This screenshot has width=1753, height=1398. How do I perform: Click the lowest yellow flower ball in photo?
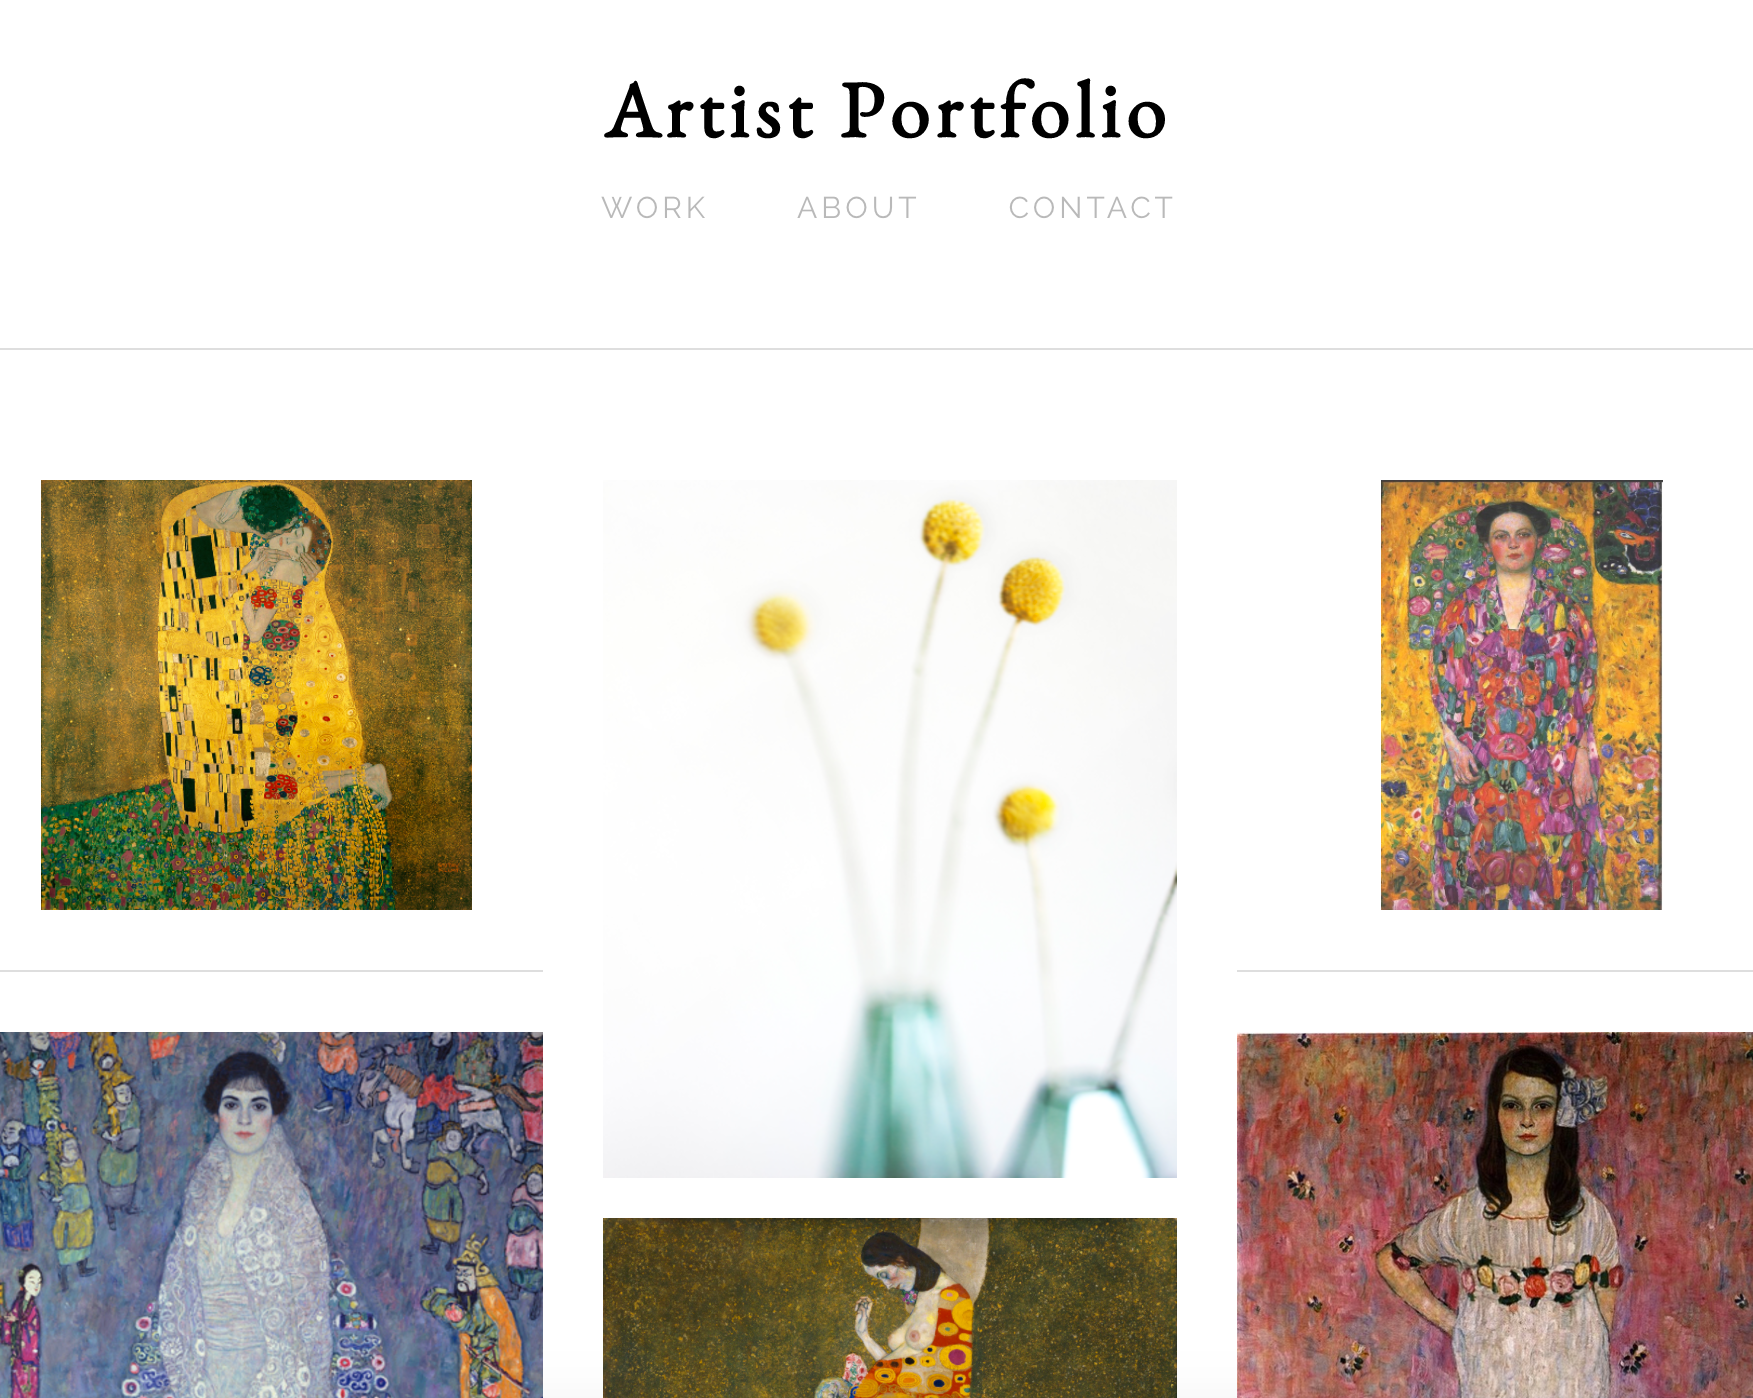1026,812
